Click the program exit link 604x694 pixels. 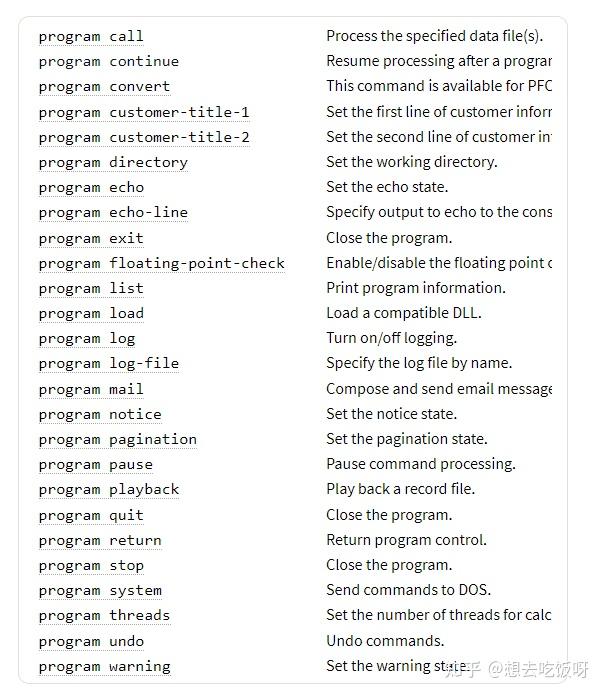click(x=91, y=238)
